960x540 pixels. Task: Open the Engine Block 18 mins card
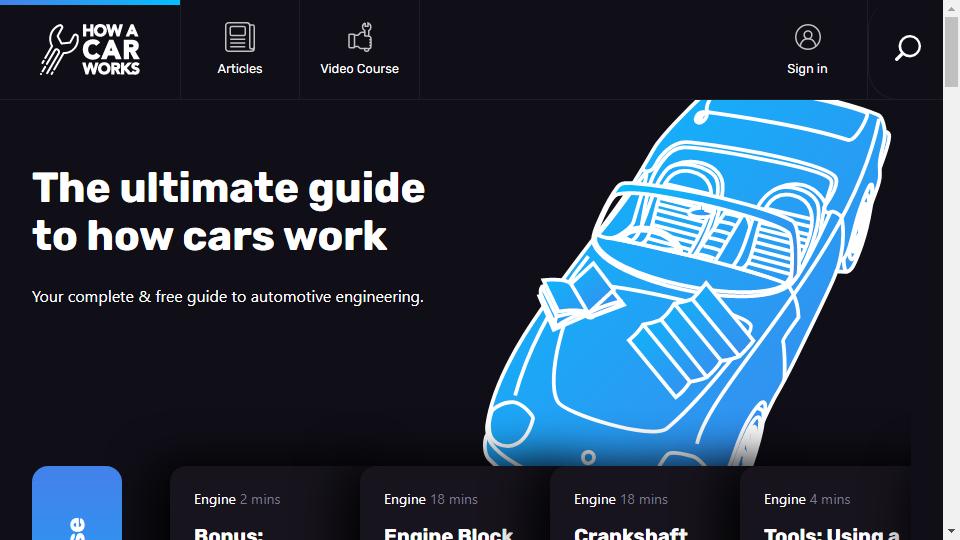[454, 503]
